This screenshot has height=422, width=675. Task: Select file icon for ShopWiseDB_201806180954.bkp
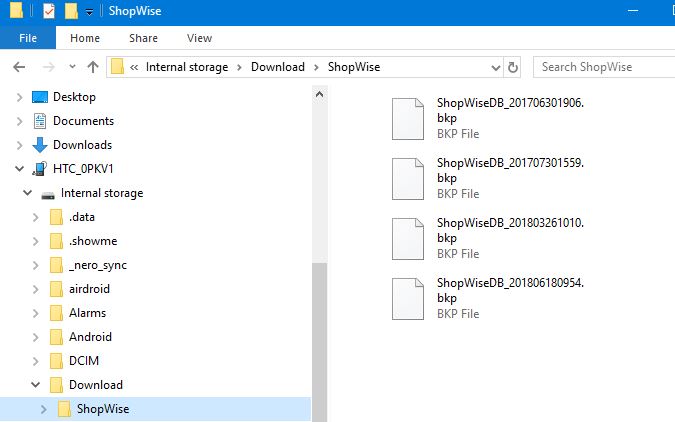[408, 299]
